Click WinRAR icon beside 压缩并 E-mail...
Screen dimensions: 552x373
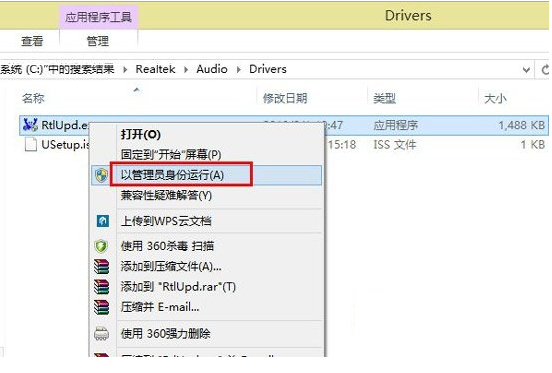coord(101,307)
